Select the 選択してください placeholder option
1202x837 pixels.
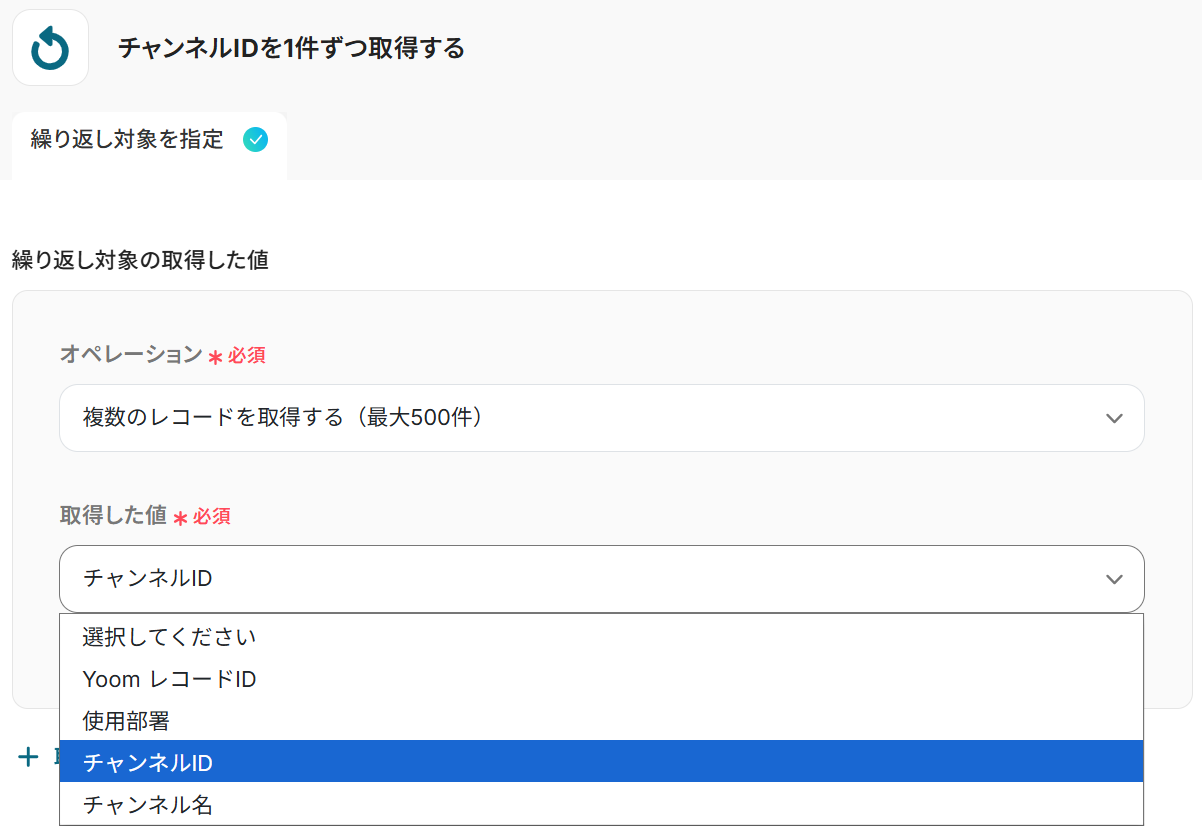click(169, 637)
